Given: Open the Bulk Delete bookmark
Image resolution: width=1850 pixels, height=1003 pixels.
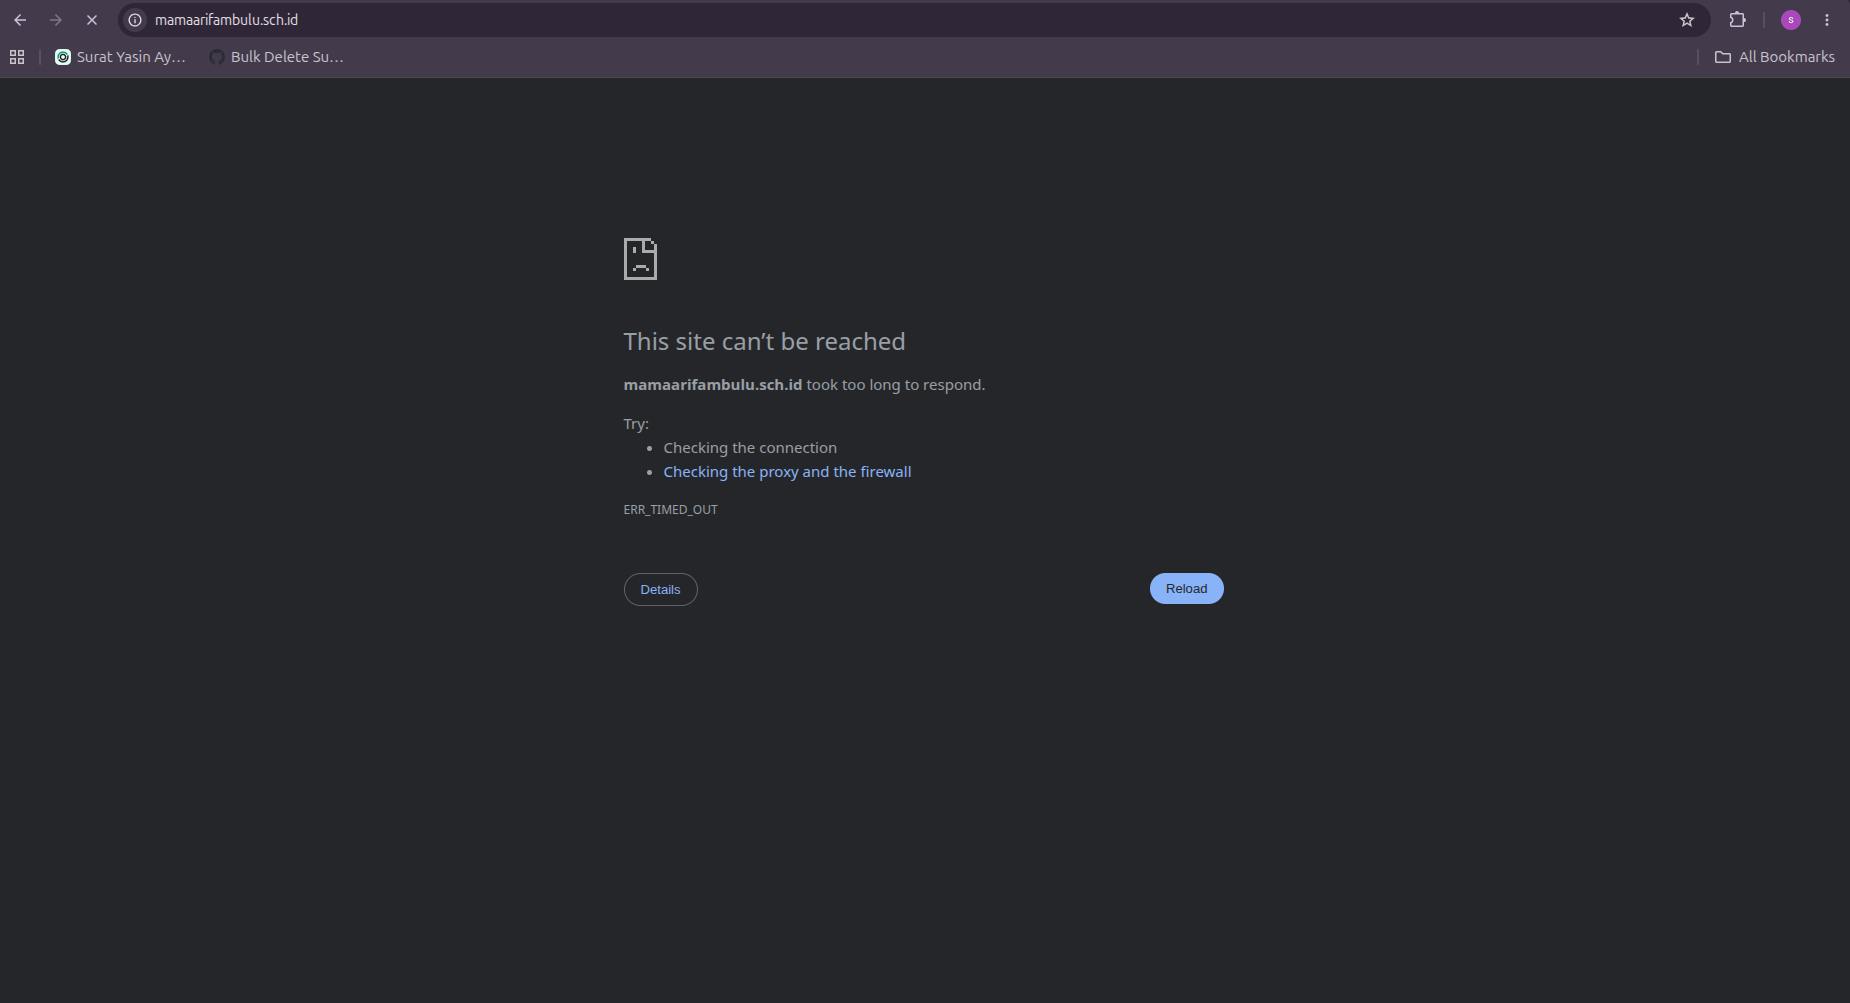Looking at the screenshot, I should pyautogui.click(x=276, y=57).
